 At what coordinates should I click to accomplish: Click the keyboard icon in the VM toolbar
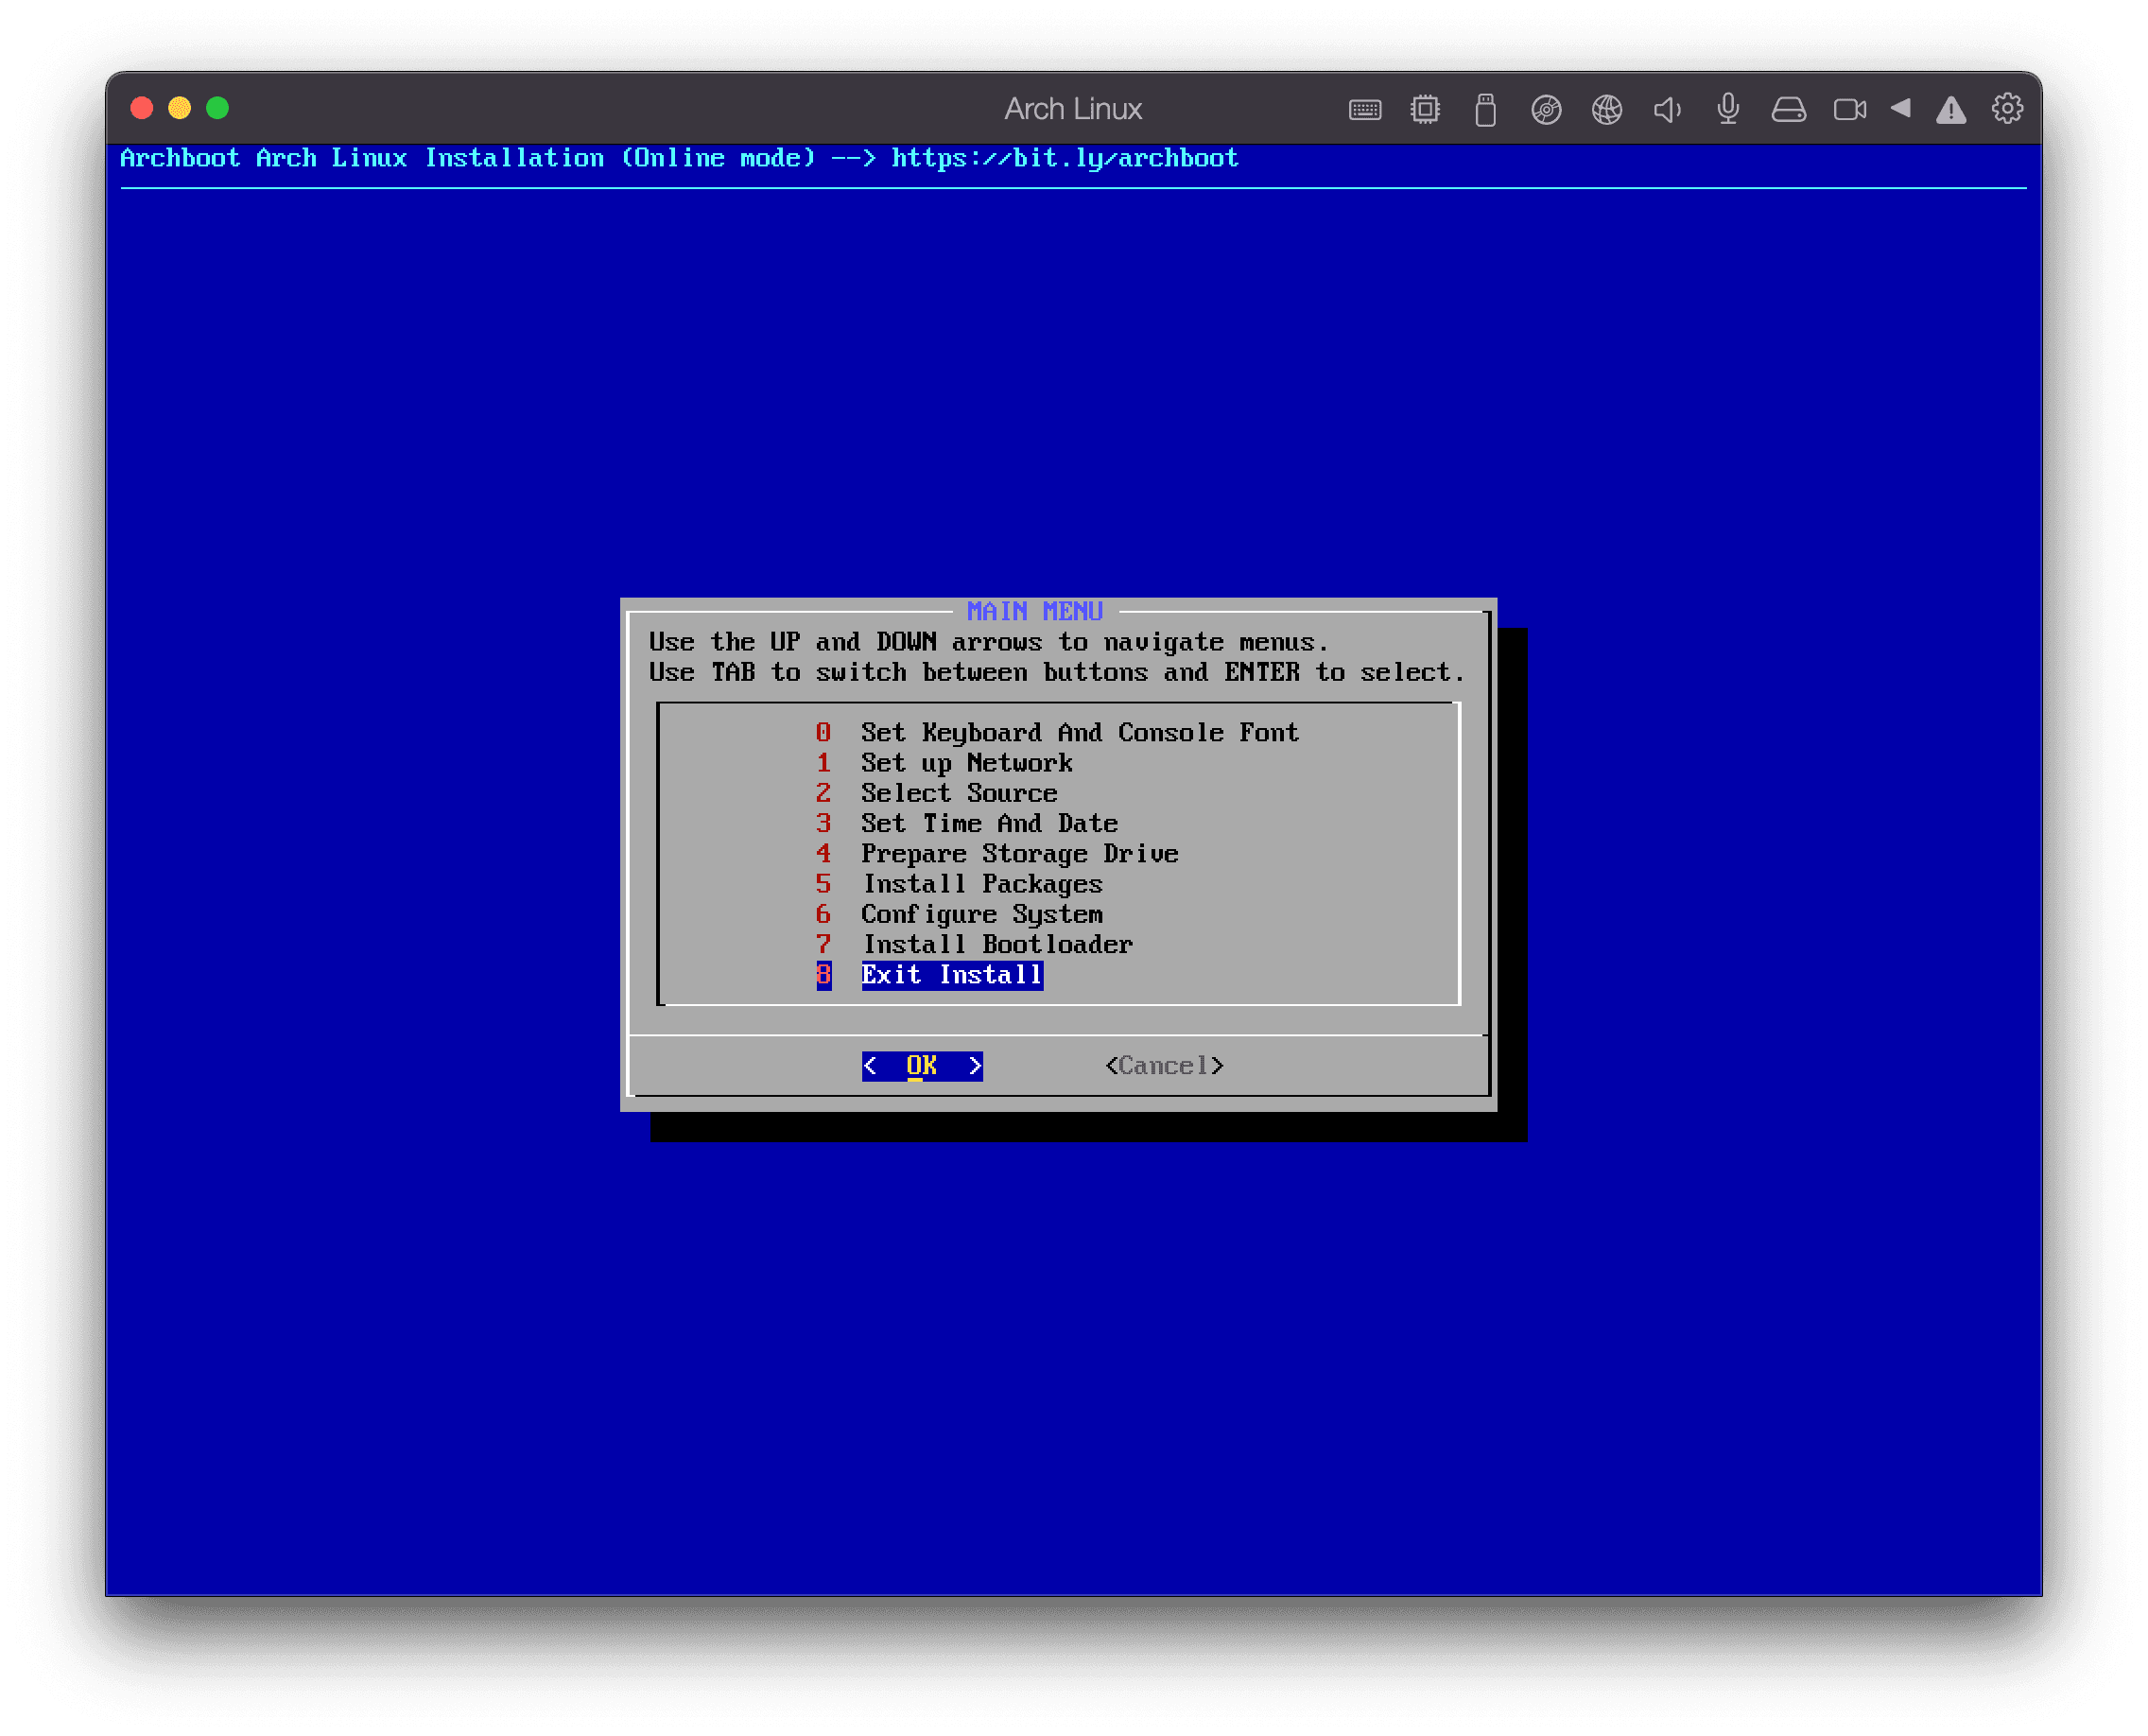tap(1365, 109)
